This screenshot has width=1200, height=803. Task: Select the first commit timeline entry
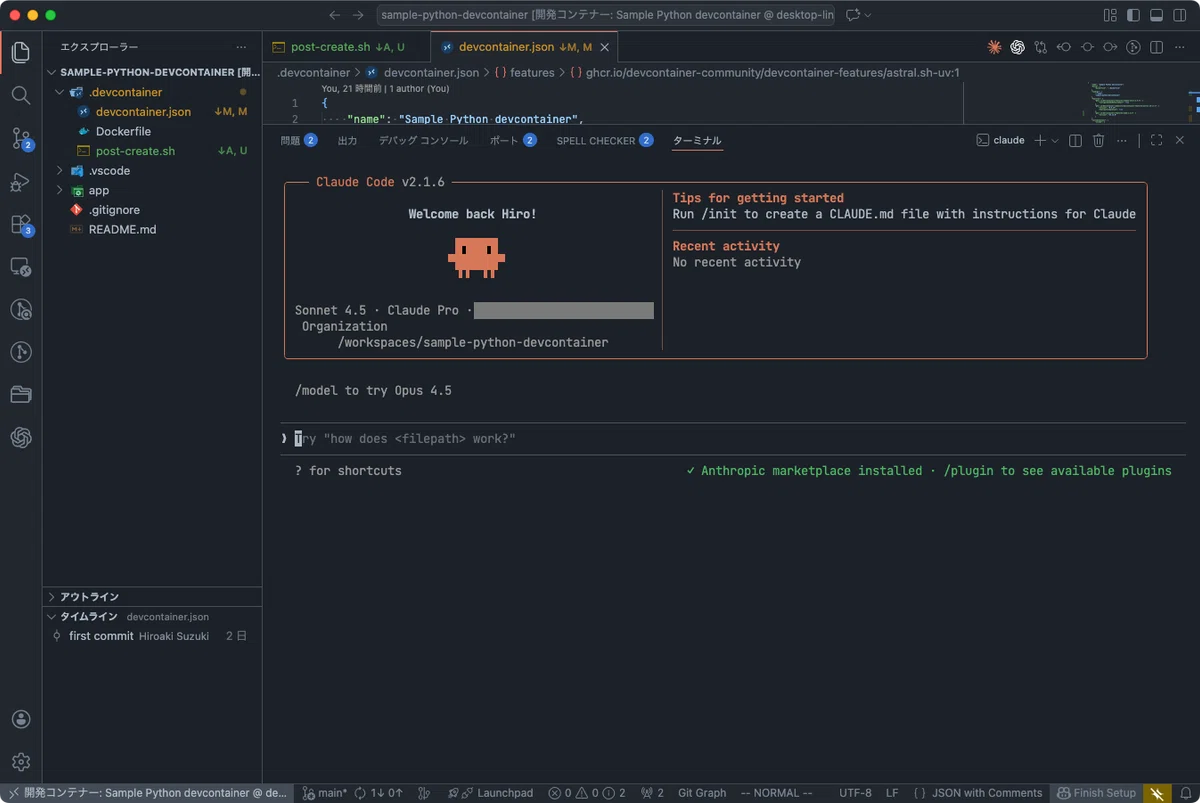[152, 636]
